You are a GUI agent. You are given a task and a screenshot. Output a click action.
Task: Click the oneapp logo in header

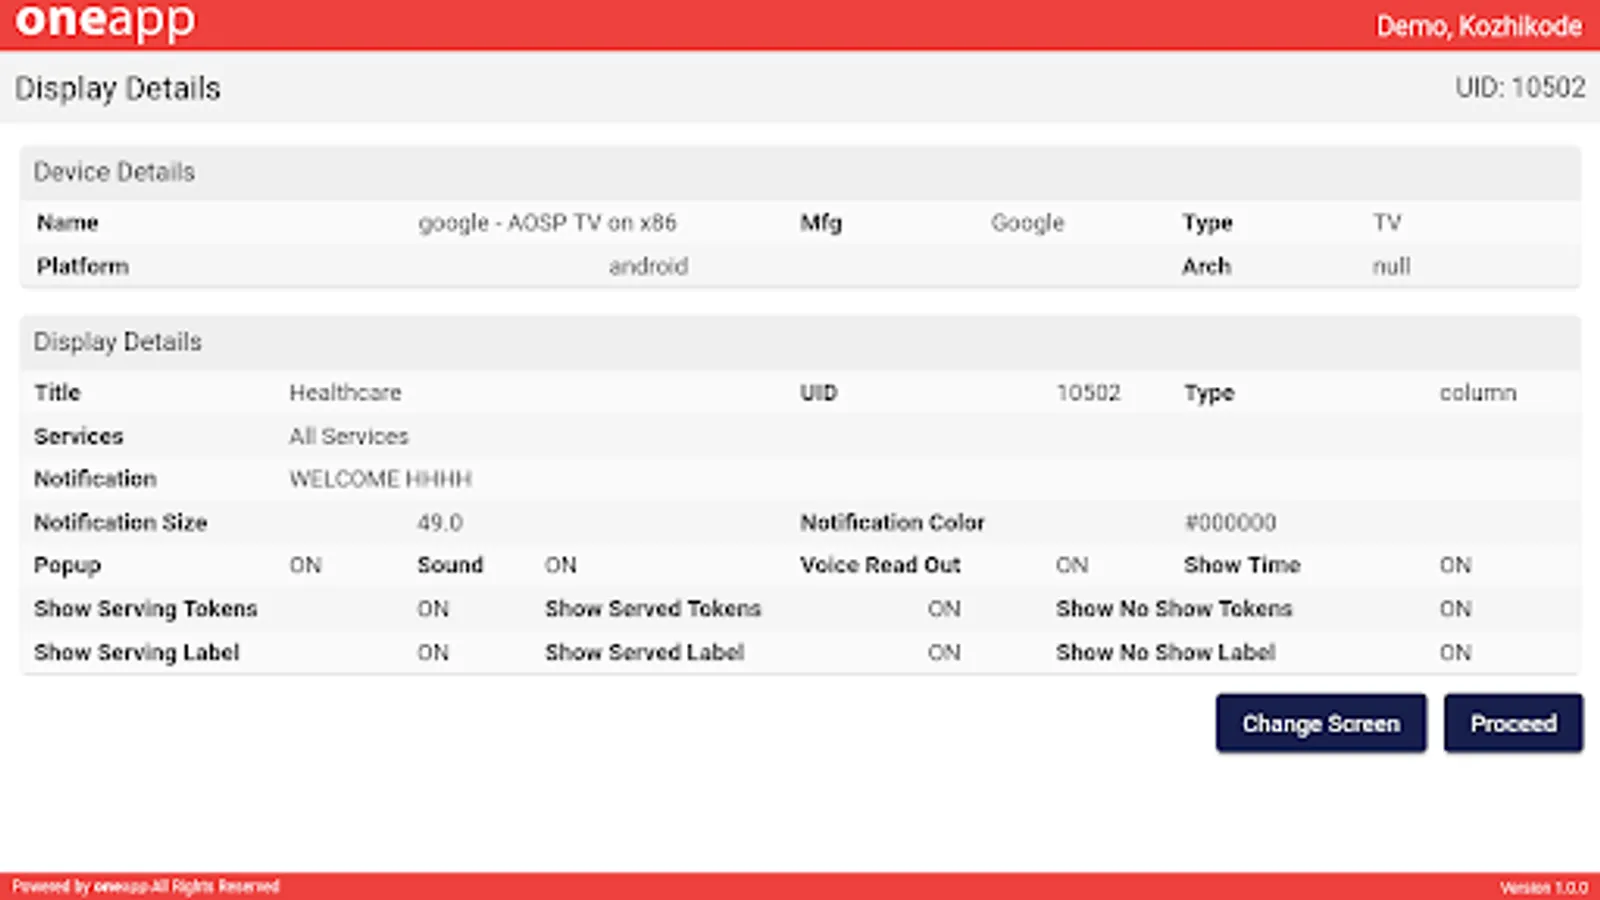[105, 22]
